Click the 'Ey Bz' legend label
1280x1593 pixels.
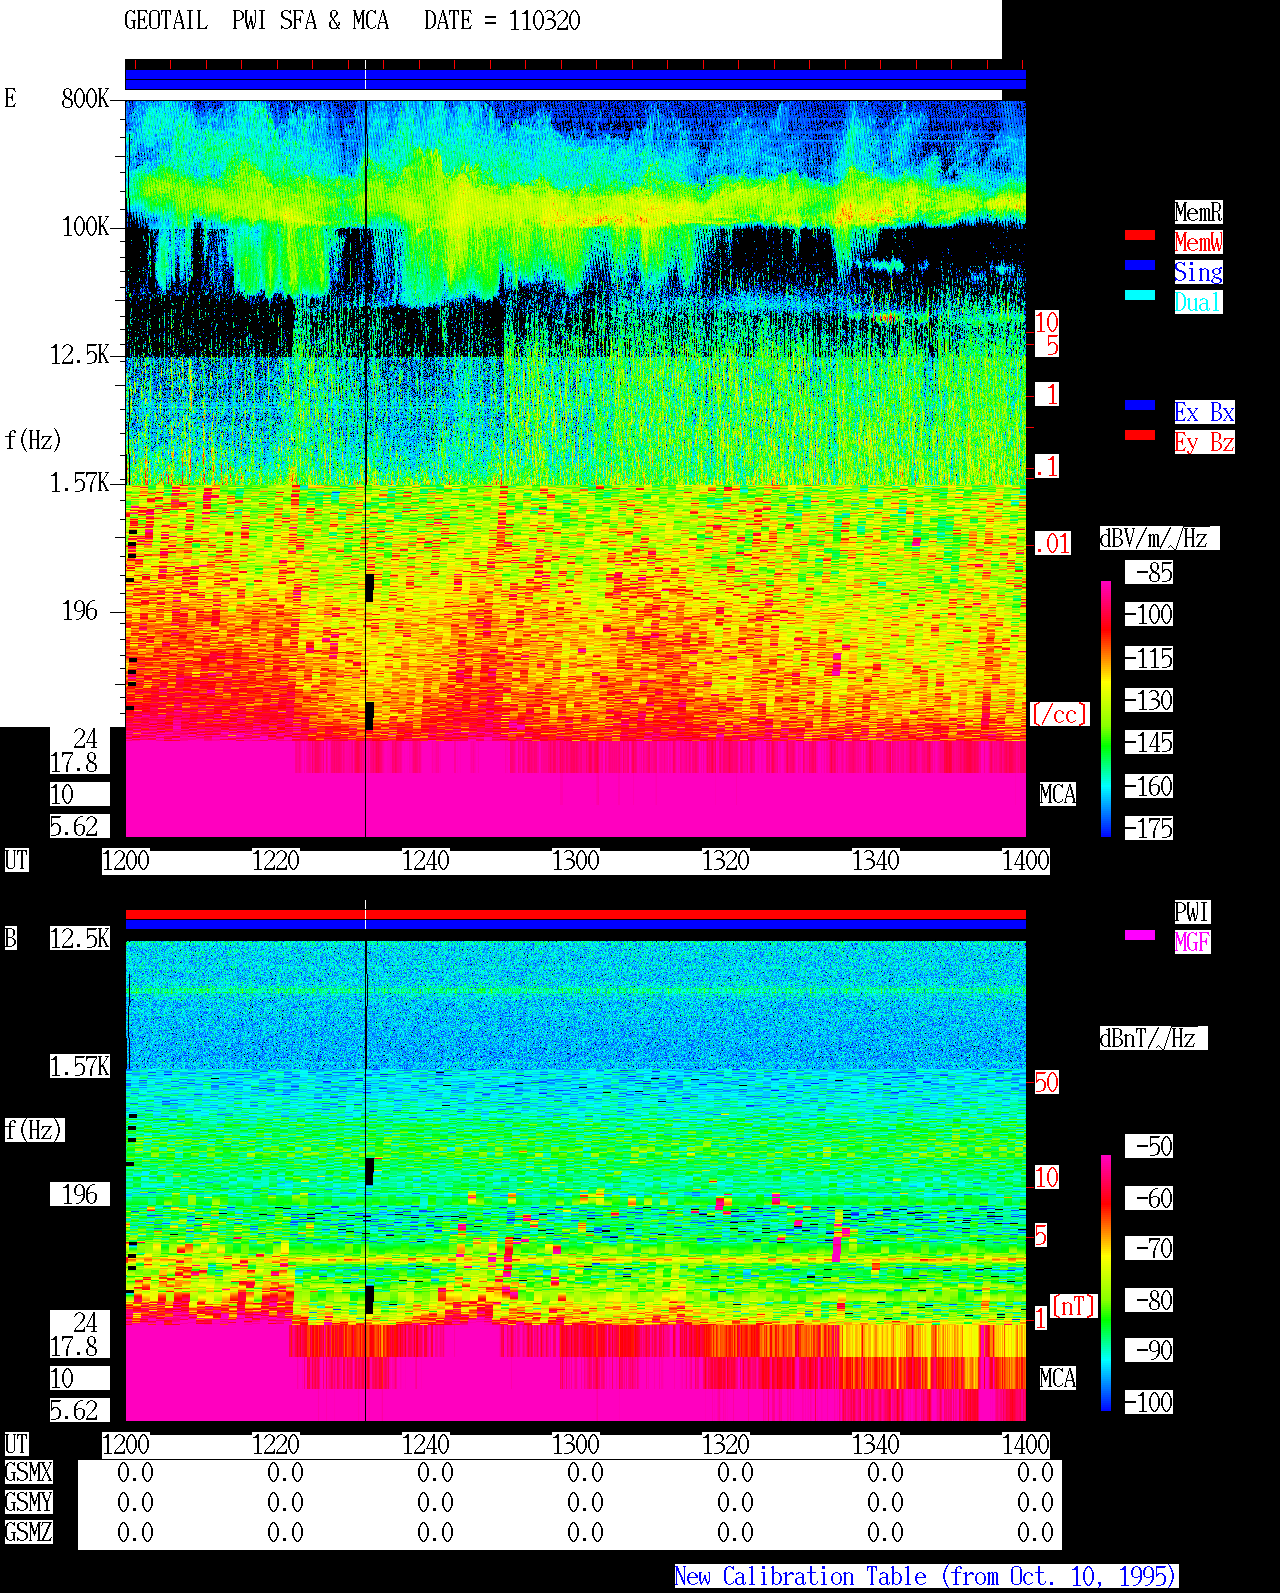point(1204,442)
